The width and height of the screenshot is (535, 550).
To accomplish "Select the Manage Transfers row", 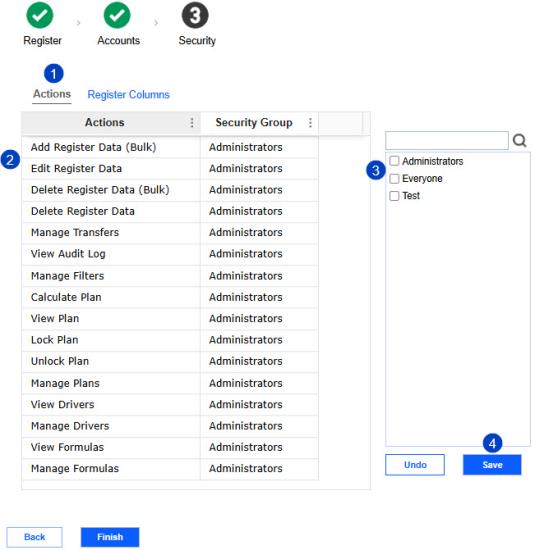I will [x=170, y=233].
